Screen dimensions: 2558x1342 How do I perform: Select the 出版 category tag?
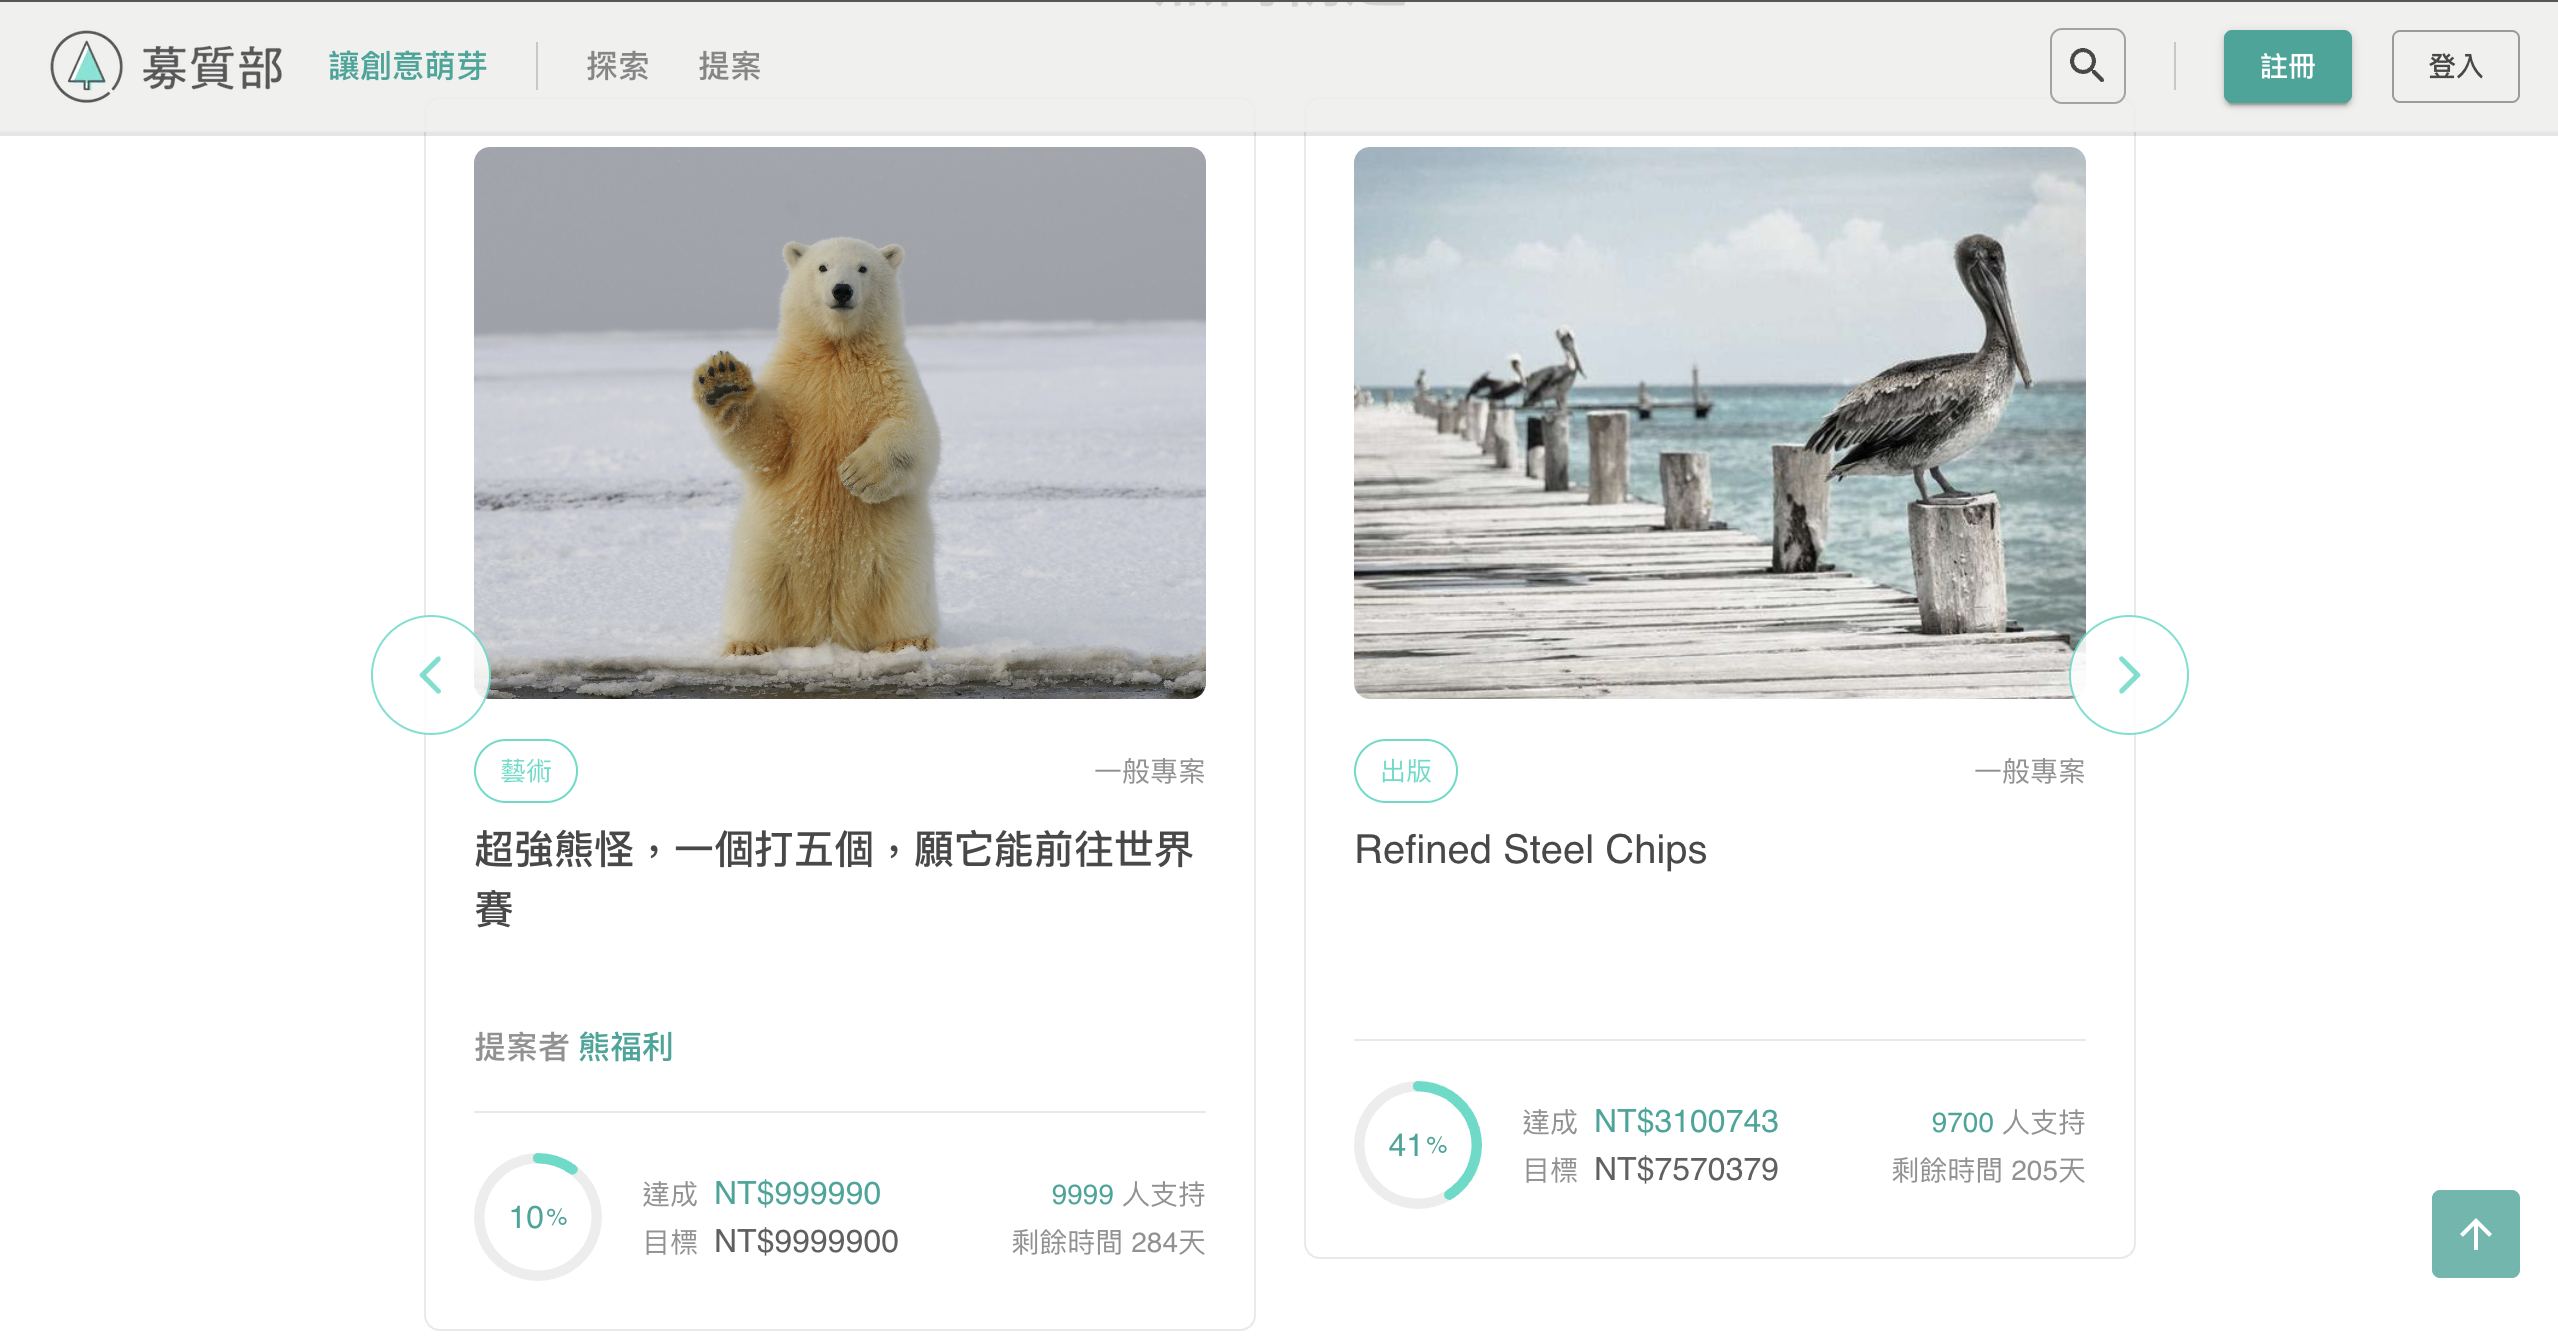pos(1405,771)
